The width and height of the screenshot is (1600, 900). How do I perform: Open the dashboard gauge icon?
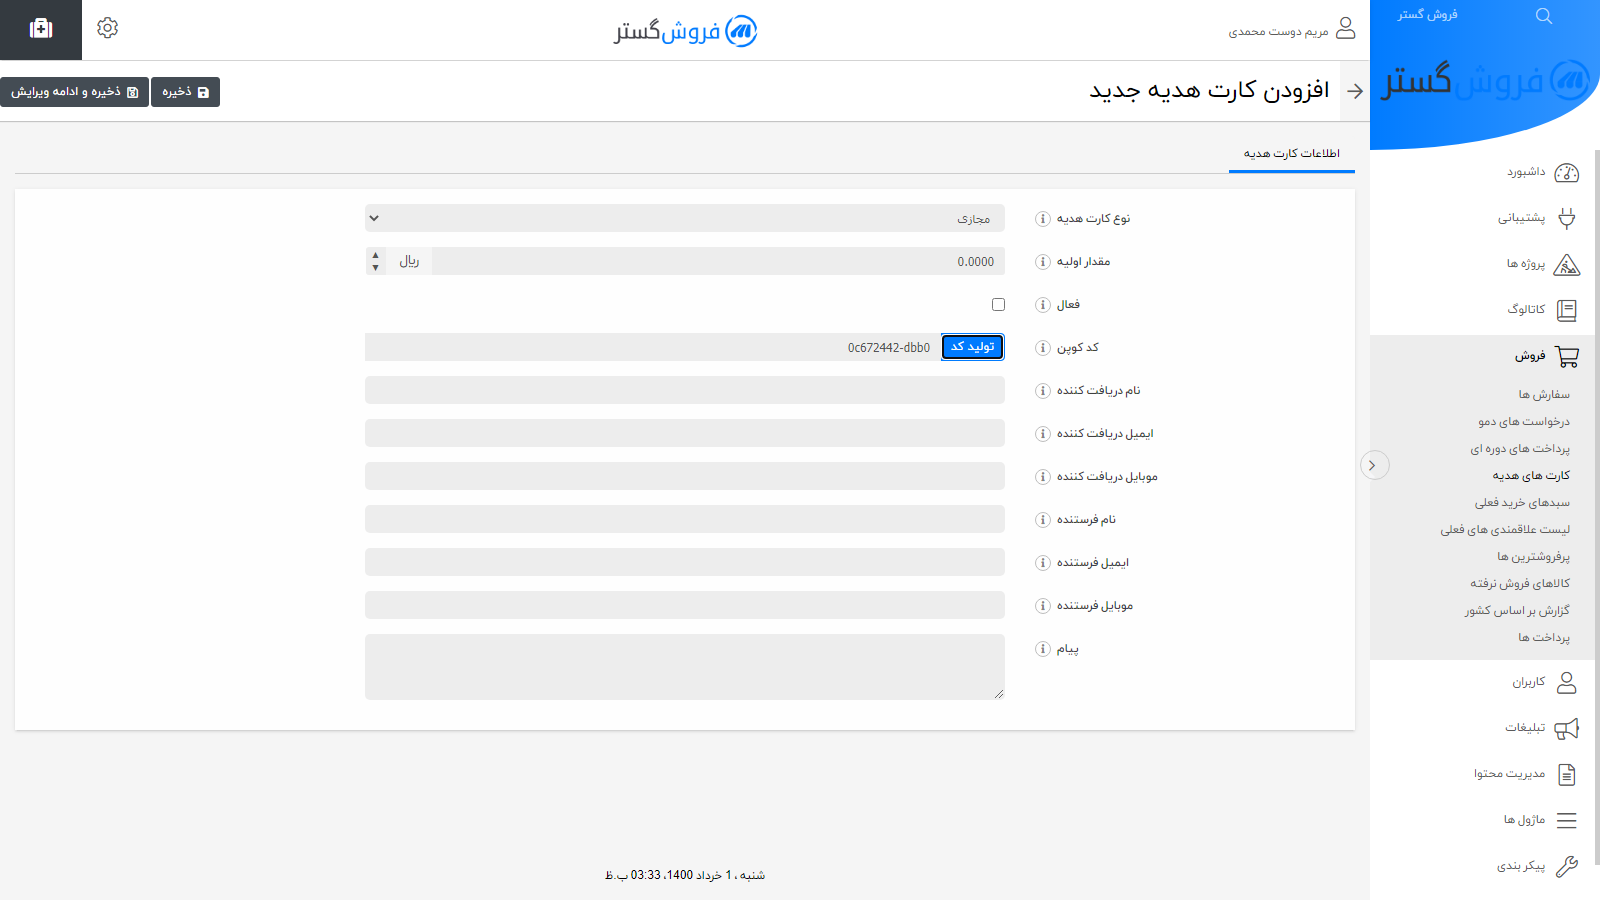coord(1566,173)
